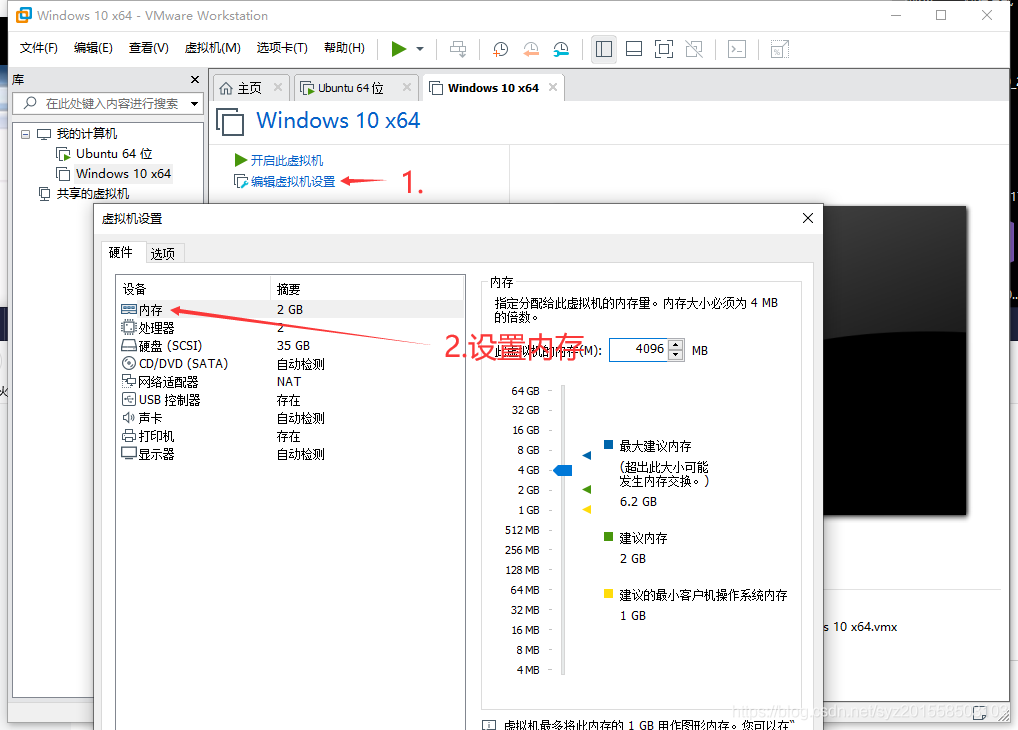Increase memory with the up stepper arrow
The height and width of the screenshot is (730, 1018).
(676, 345)
